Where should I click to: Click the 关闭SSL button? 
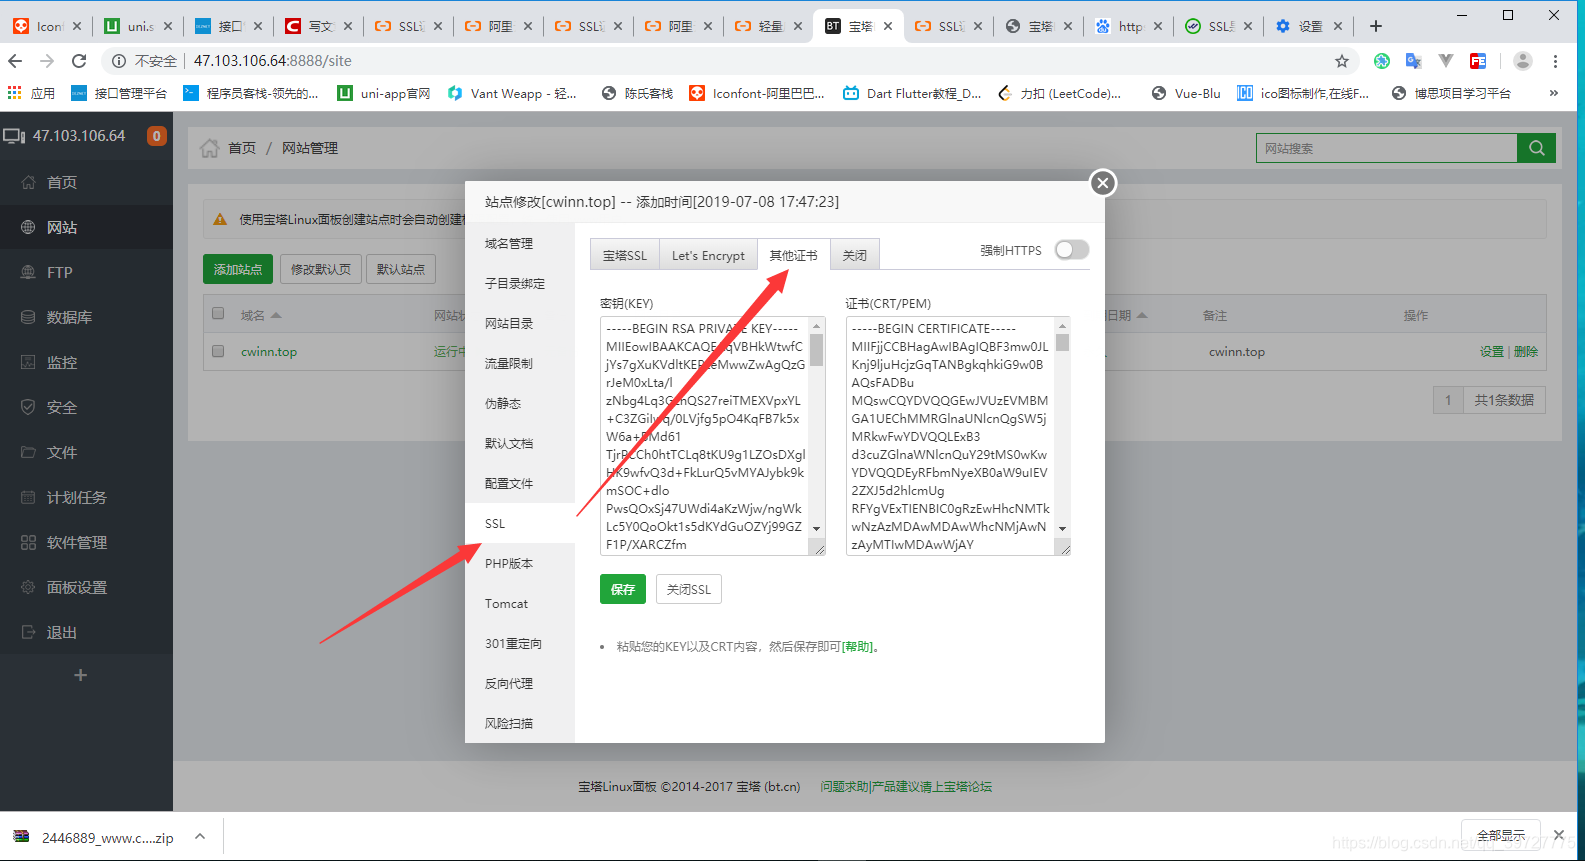(x=689, y=589)
